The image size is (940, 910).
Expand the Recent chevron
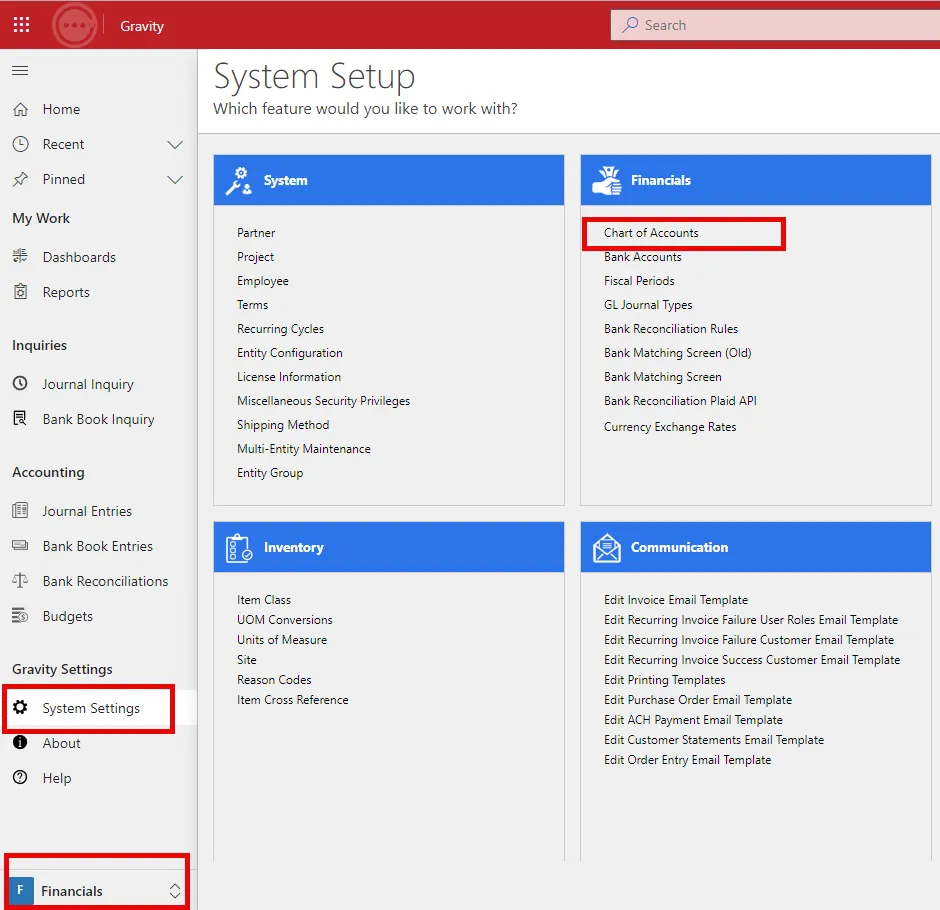click(x=175, y=144)
